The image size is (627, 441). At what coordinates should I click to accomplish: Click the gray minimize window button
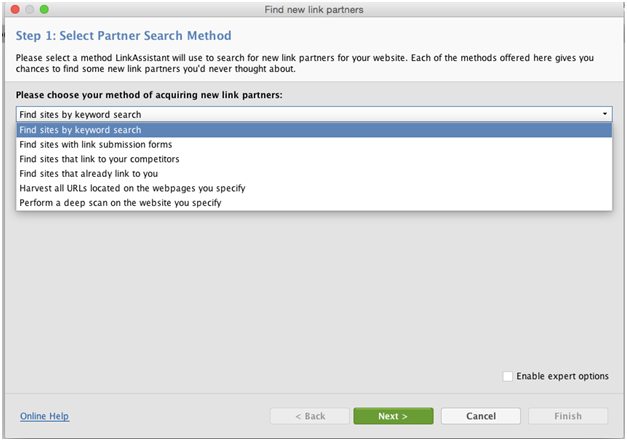(30, 9)
